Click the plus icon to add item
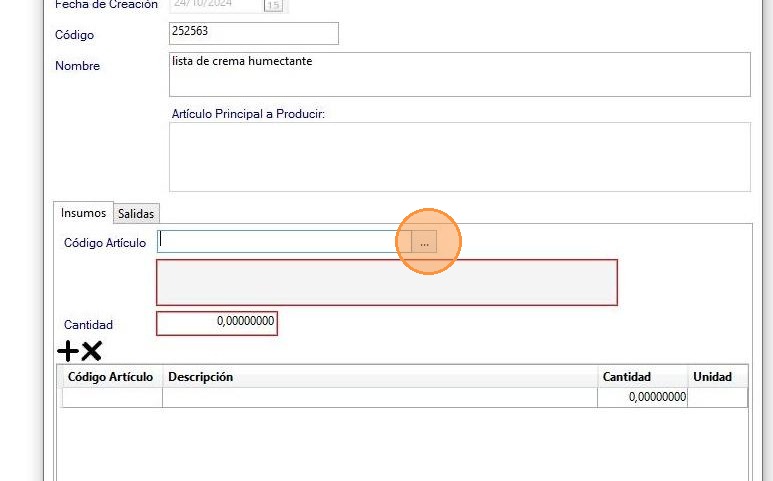The height and width of the screenshot is (481, 773). click(x=67, y=351)
